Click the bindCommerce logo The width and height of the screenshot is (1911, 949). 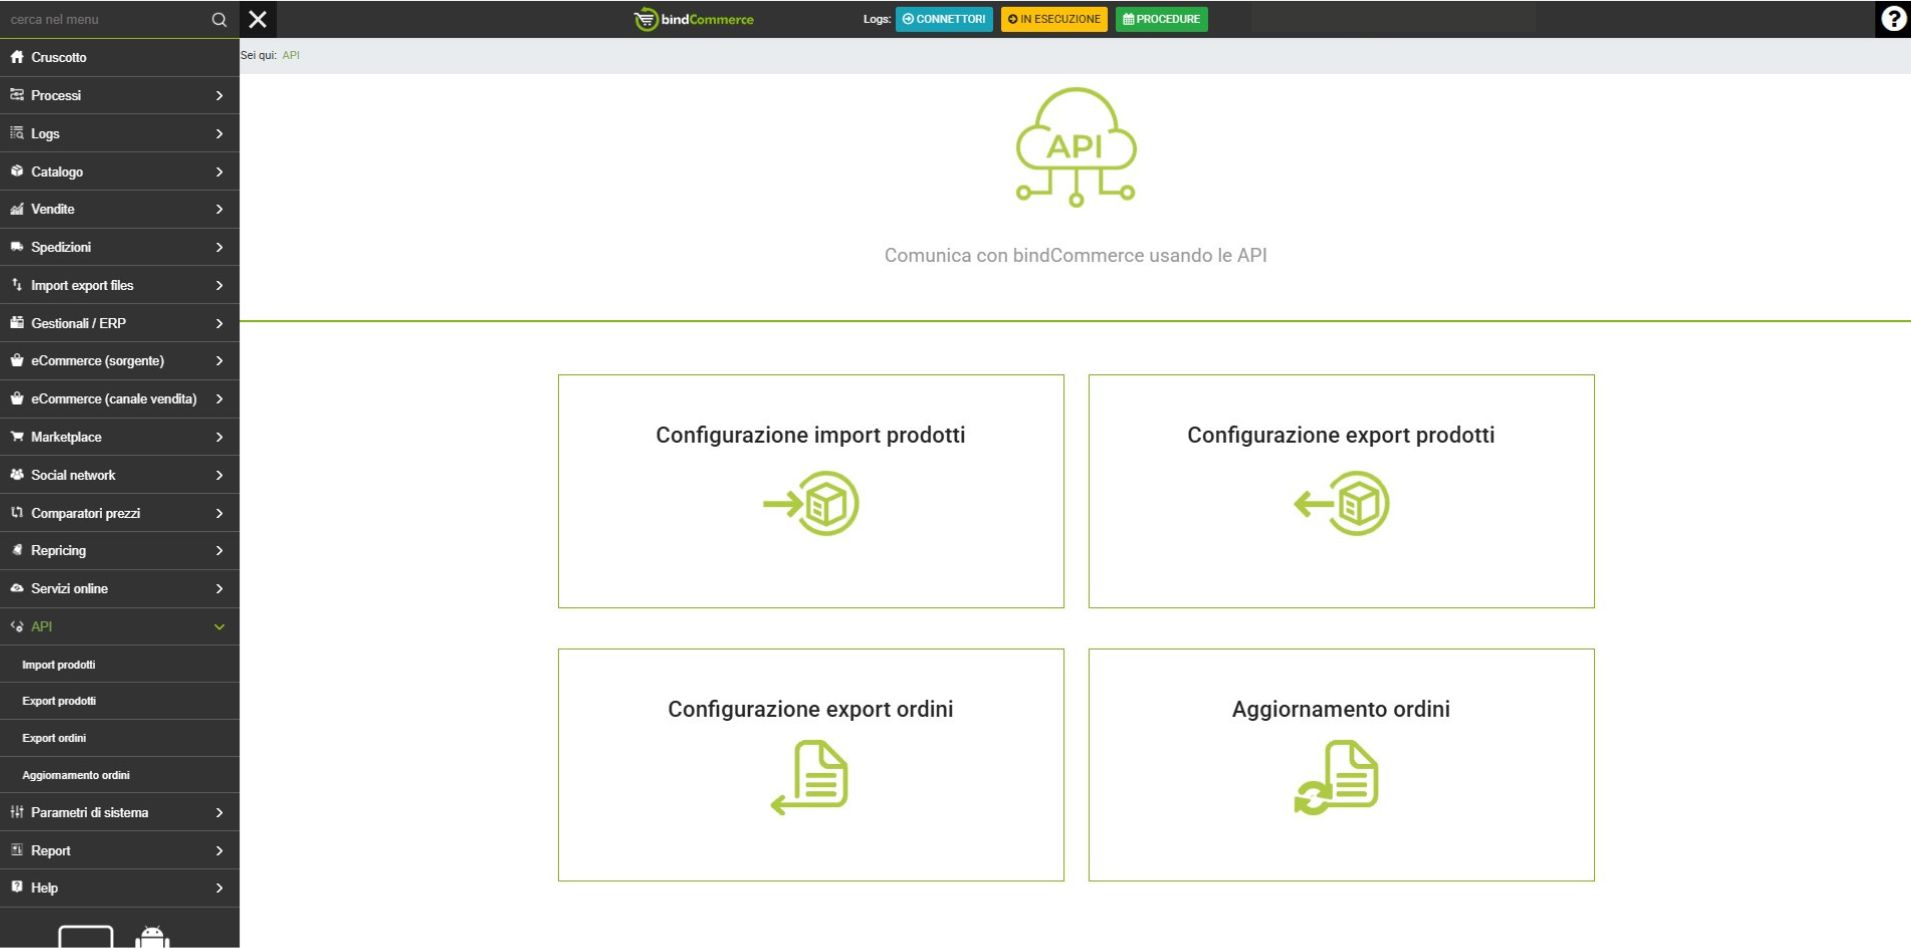694,19
